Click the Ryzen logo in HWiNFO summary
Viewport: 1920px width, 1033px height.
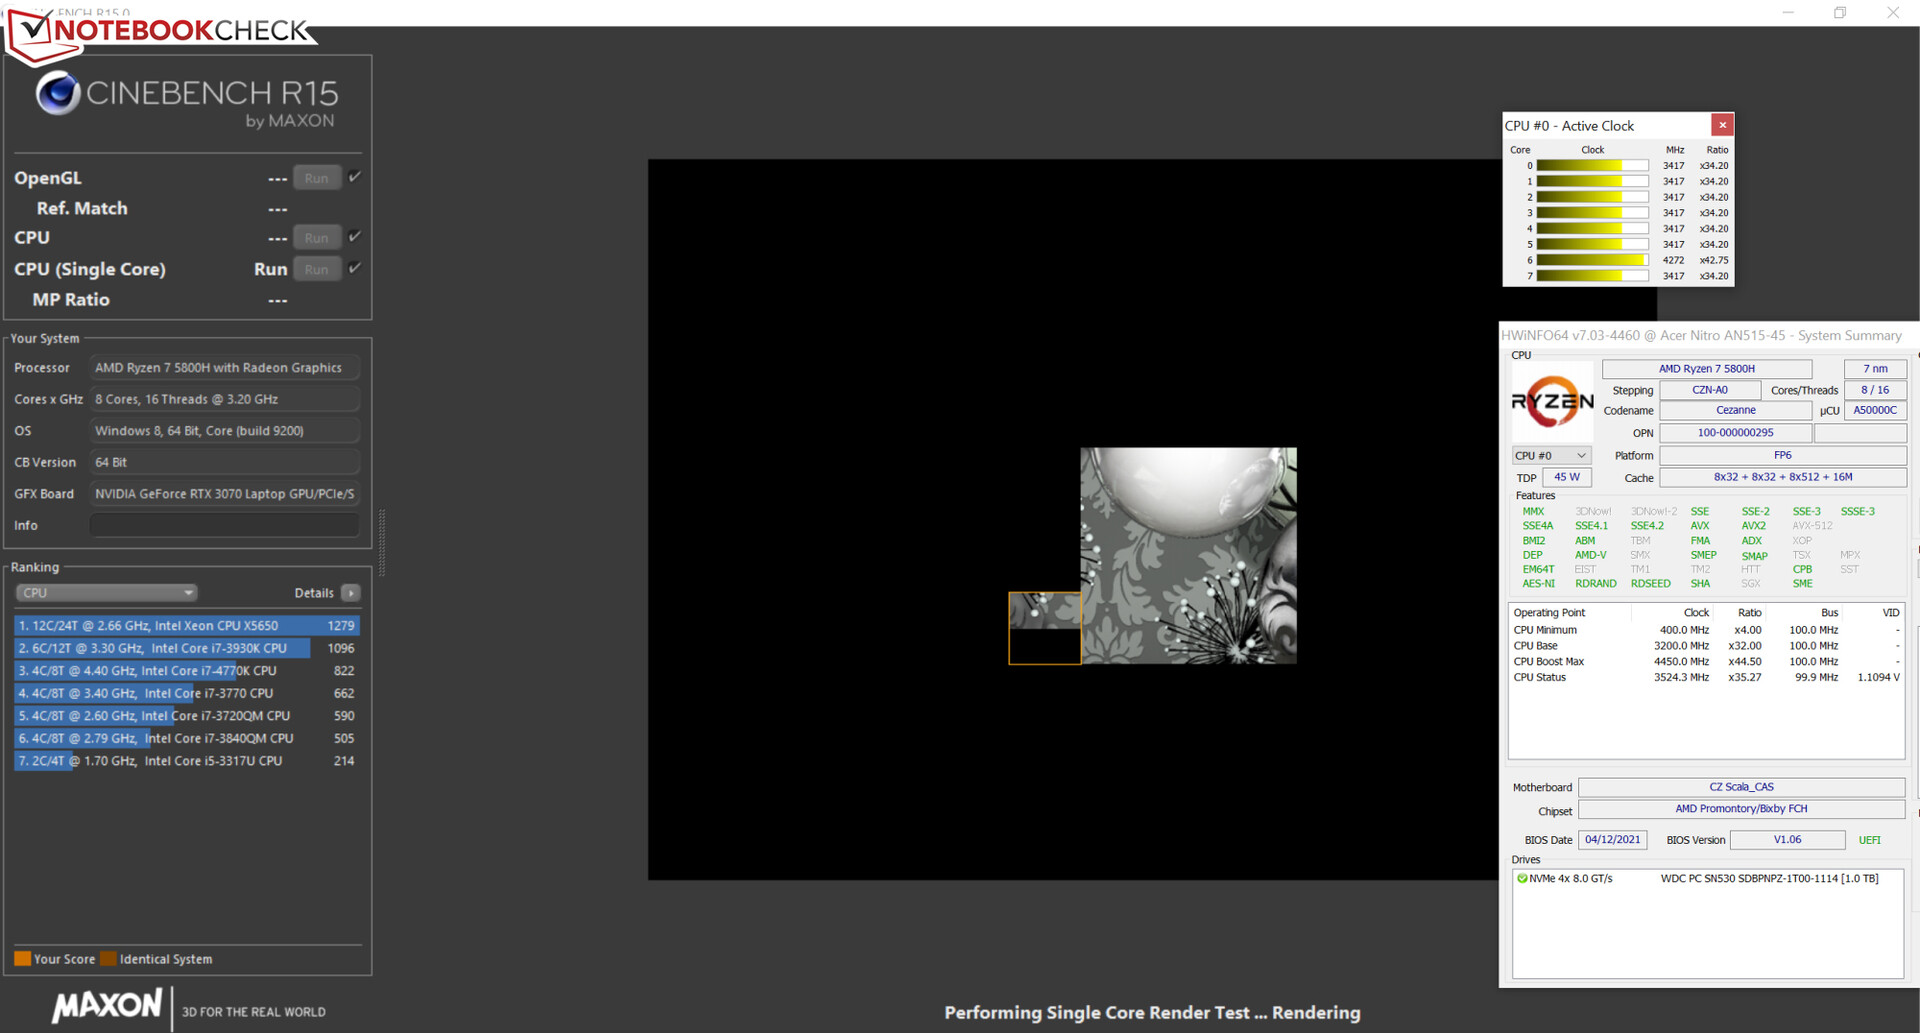(x=1552, y=402)
